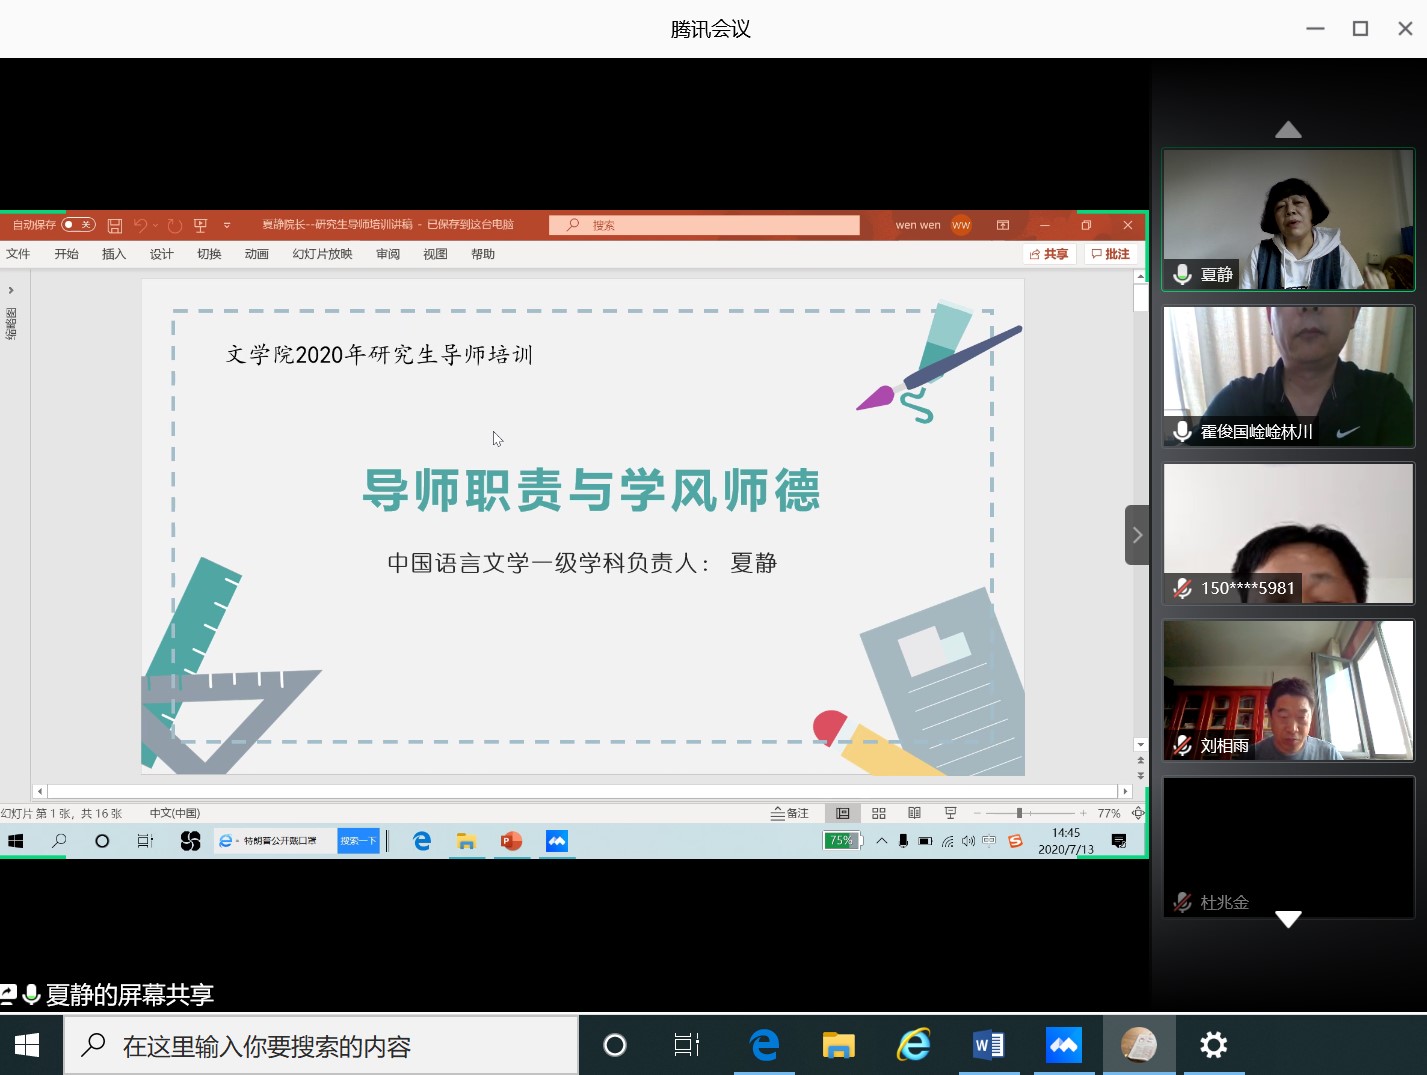Open Customize Quick Access Toolbar dropdown
Viewport: 1427px width, 1075px height.
pos(227,225)
